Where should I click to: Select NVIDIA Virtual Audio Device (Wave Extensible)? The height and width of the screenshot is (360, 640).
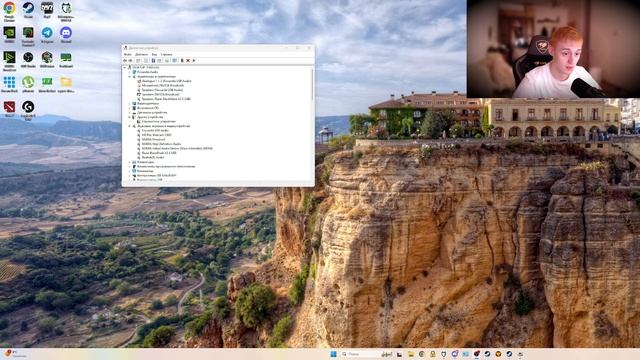pos(177,148)
